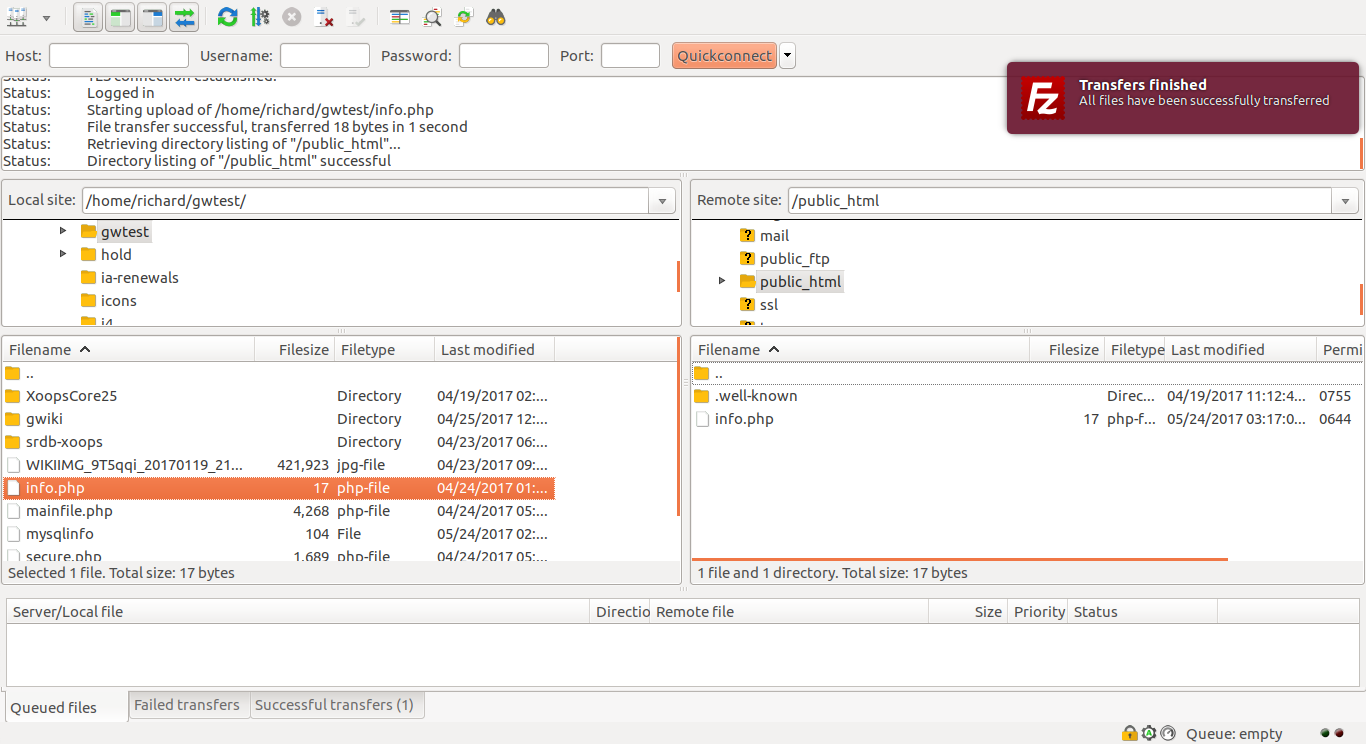This screenshot has width=1366, height=744.
Task: Toggle the message log display
Action: 87,17
